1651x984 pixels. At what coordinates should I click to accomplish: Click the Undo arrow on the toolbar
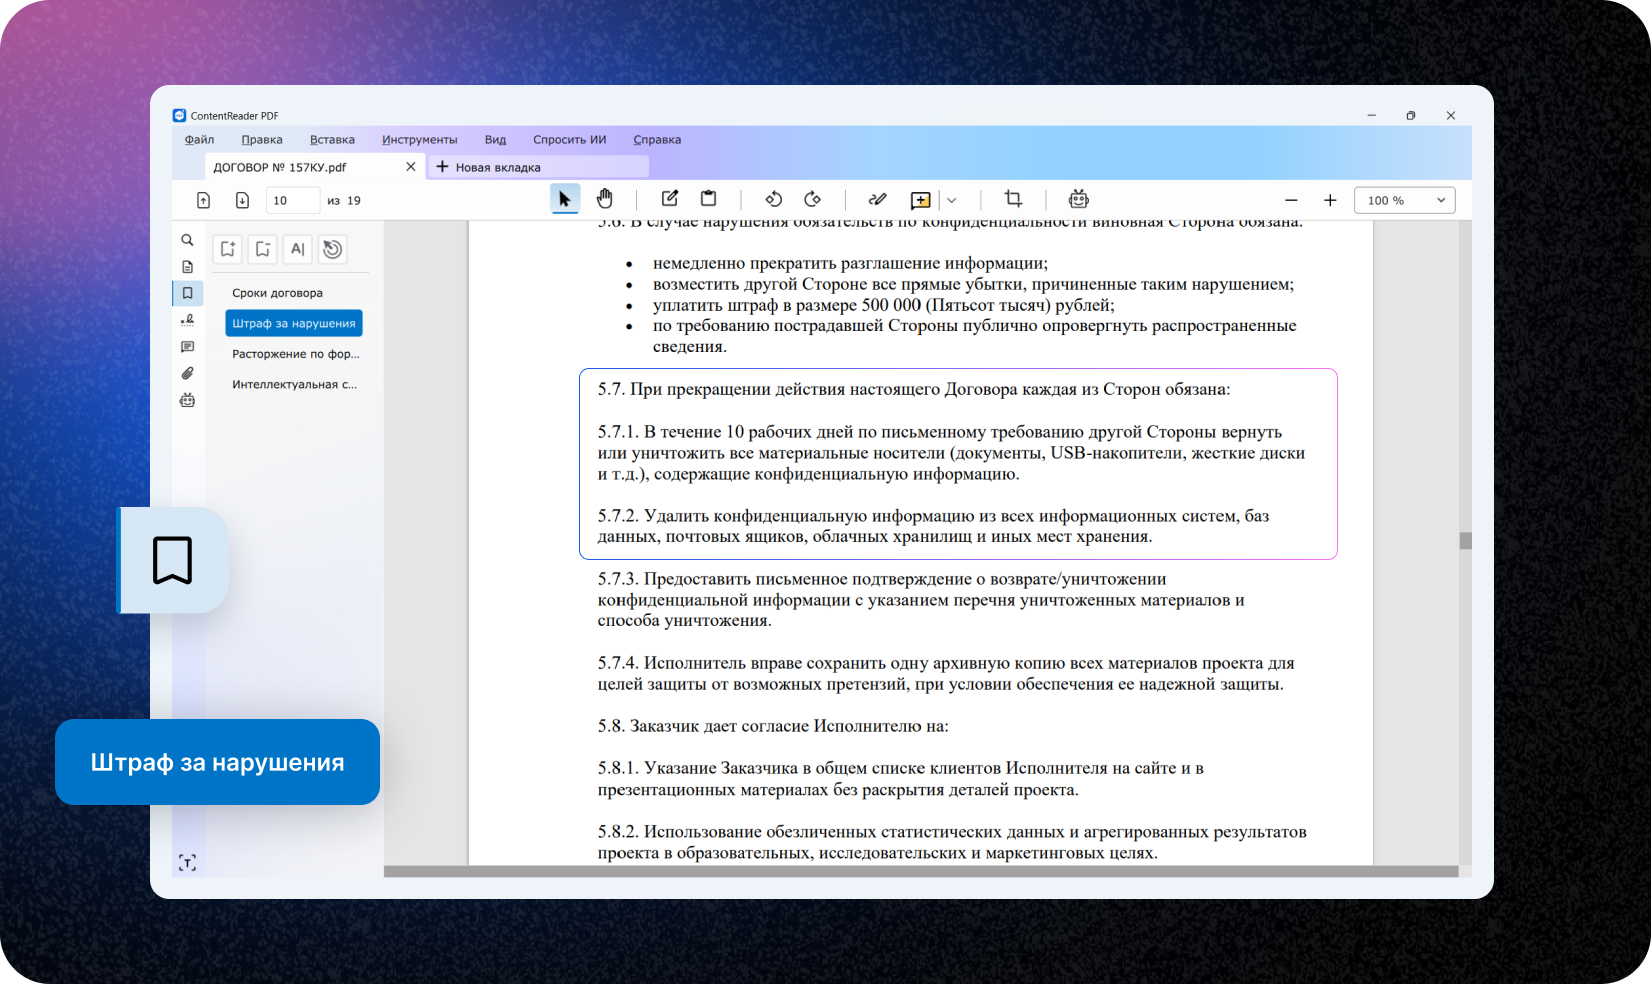coord(773,199)
